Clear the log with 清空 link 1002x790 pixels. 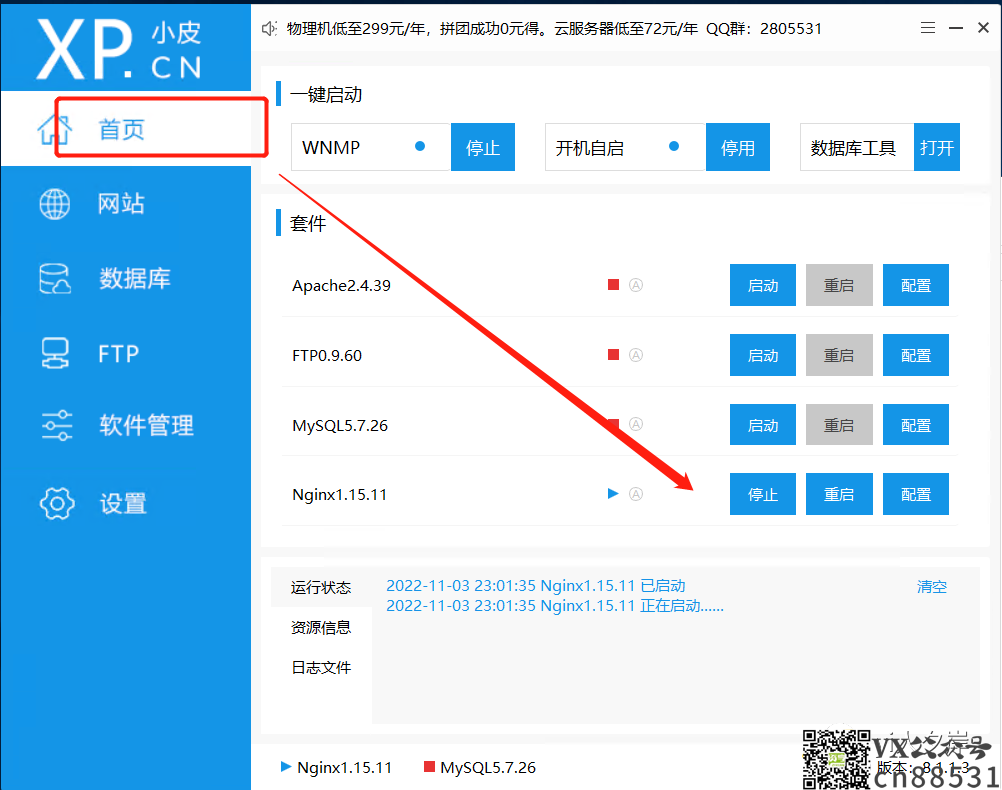(932, 586)
